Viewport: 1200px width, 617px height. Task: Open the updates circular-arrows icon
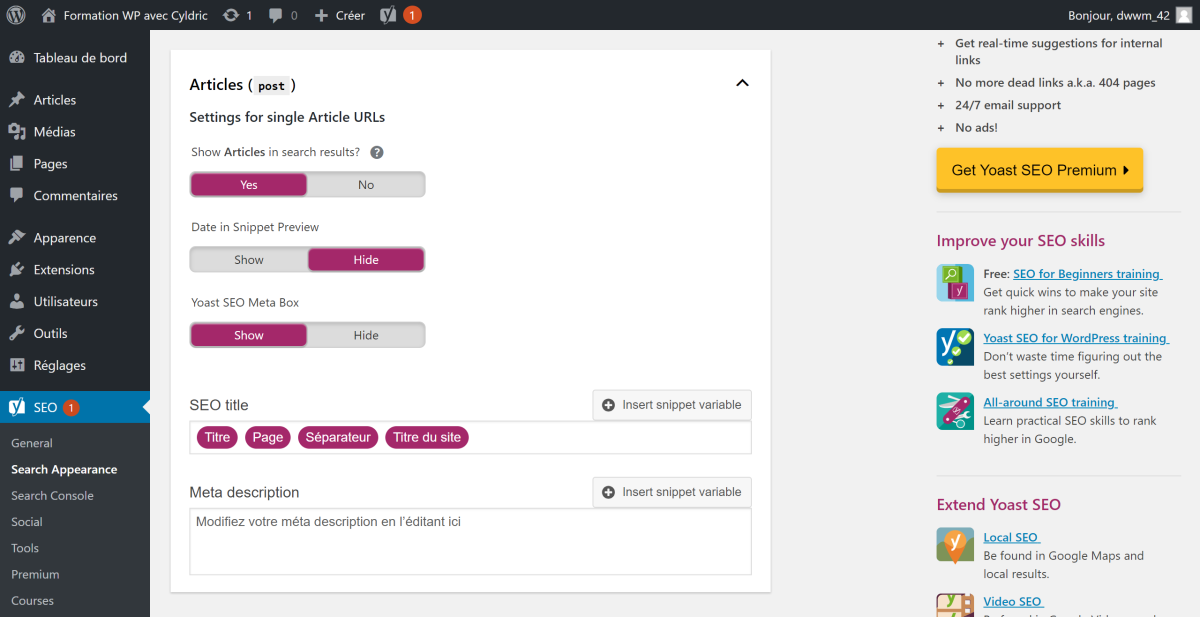click(231, 15)
